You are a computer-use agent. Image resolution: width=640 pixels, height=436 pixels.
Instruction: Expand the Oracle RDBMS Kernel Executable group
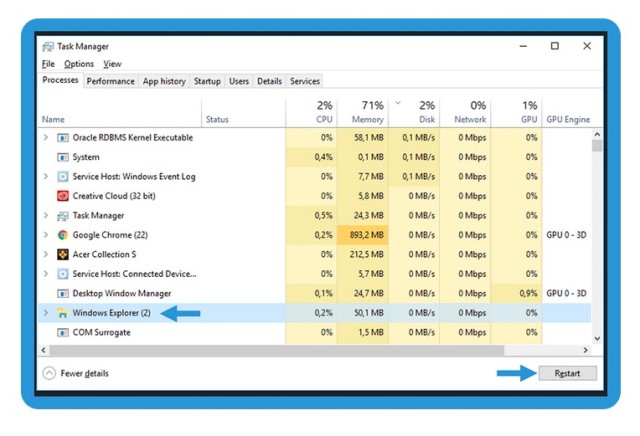[x=46, y=138]
